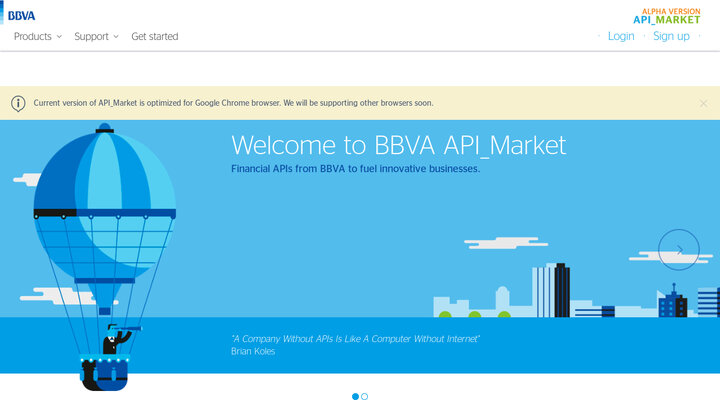Viewport: 720px width, 400px height.
Task: Click the Financial APIs from BBVA tagline
Action: (x=355, y=169)
